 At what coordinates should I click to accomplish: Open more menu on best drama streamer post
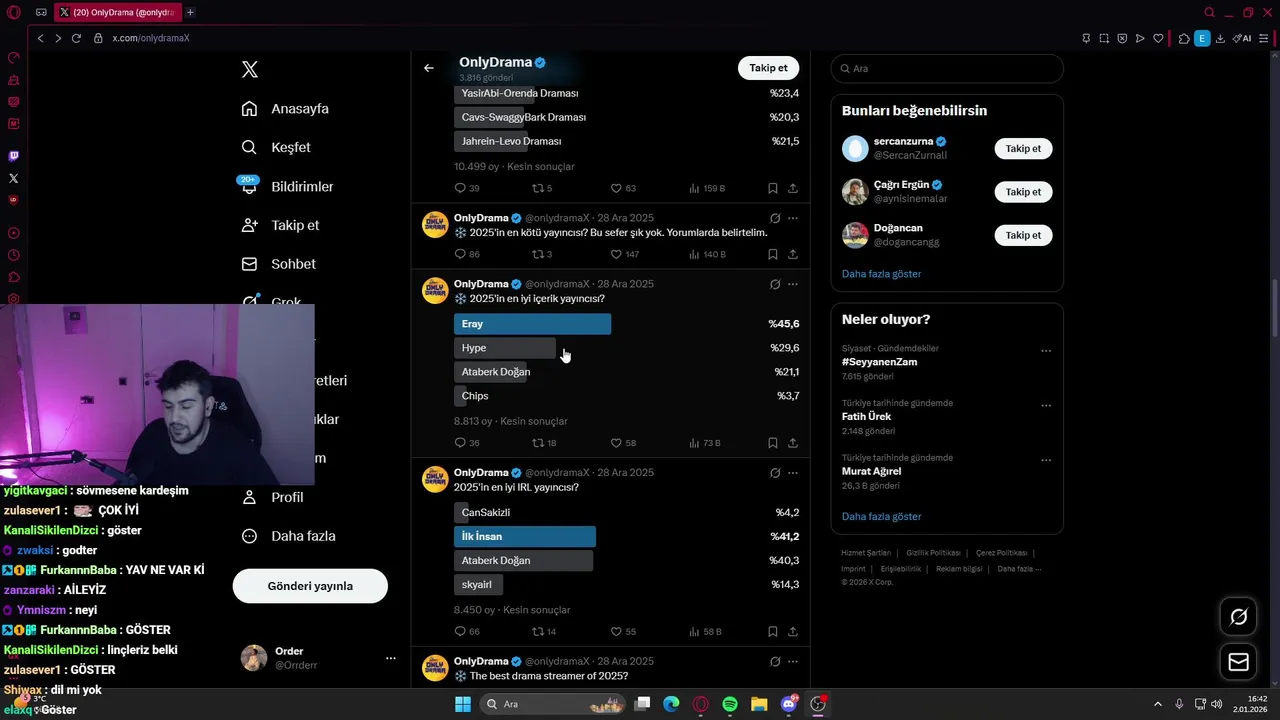793,662
